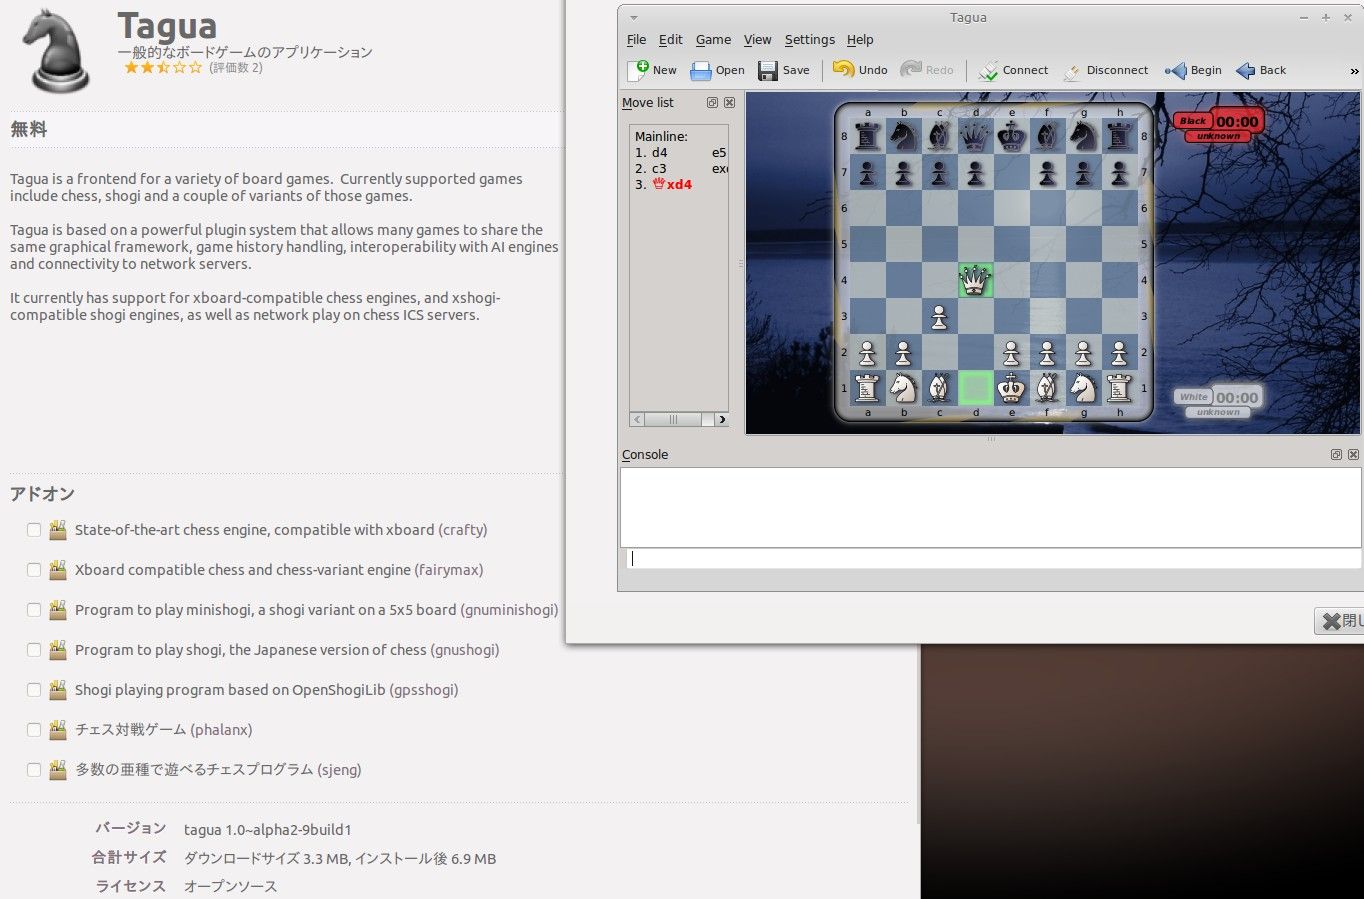Enable the gnuminishogi add-on checkbox
The width and height of the screenshot is (1364, 899).
pos(34,610)
